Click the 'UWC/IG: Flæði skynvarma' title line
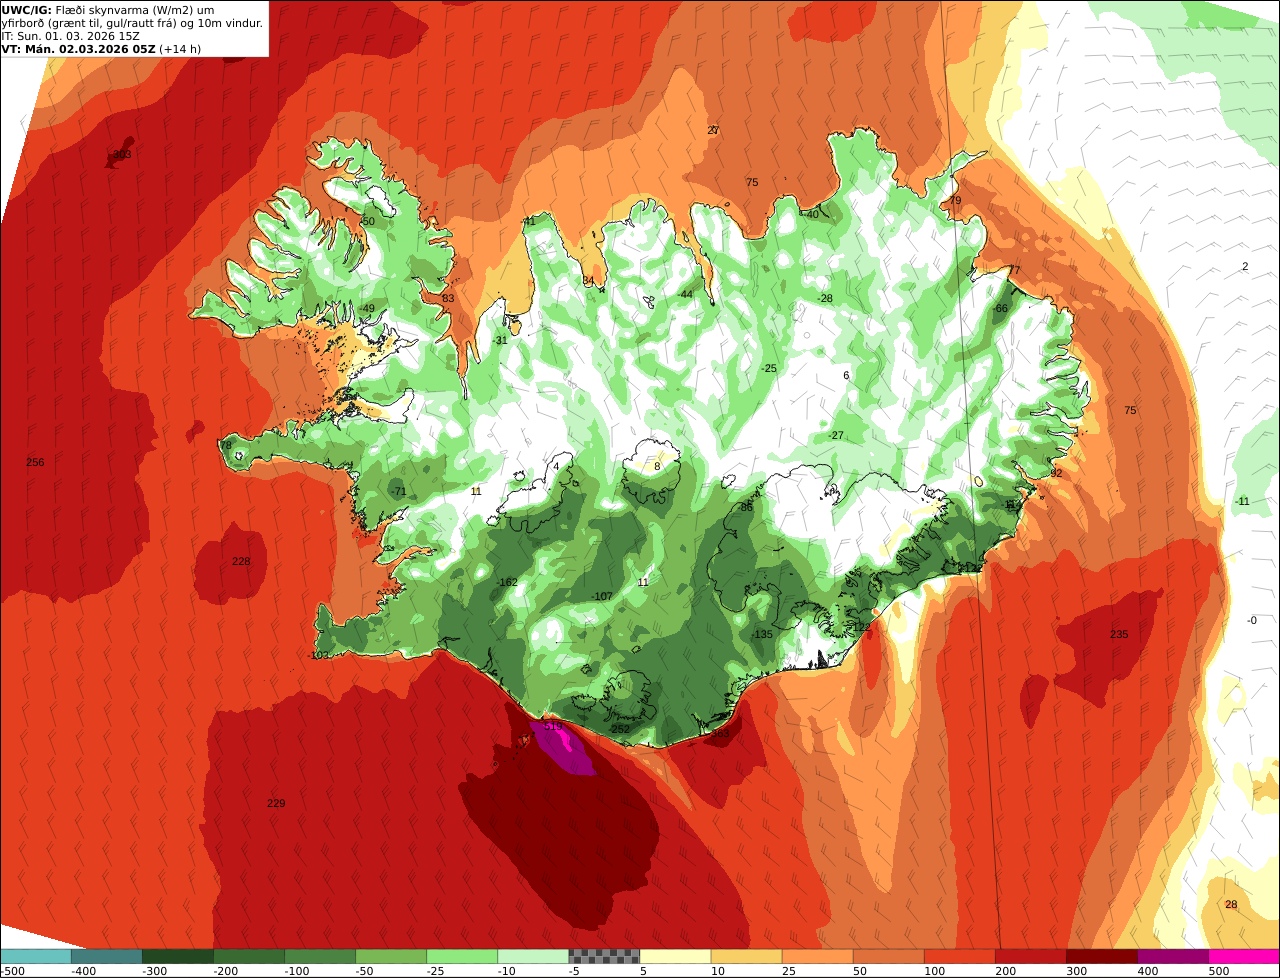The image size is (1280, 978). (x=108, y=10)
